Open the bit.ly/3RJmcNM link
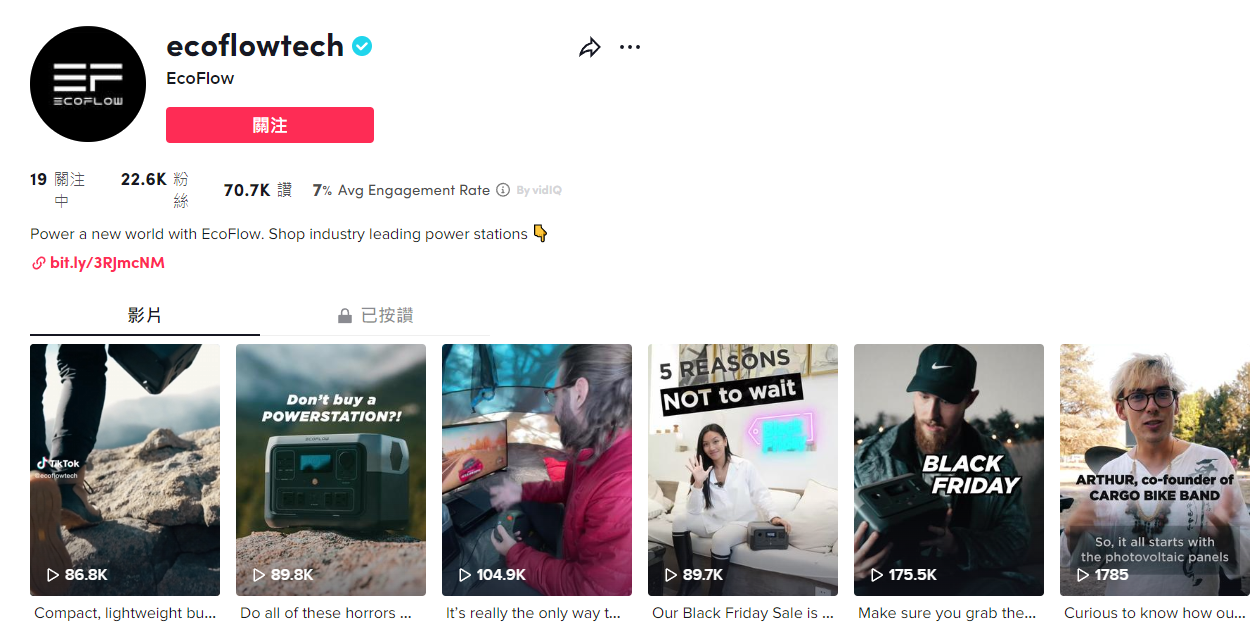The width and height of the screenshot is (1256, 622). coord(107,263)
